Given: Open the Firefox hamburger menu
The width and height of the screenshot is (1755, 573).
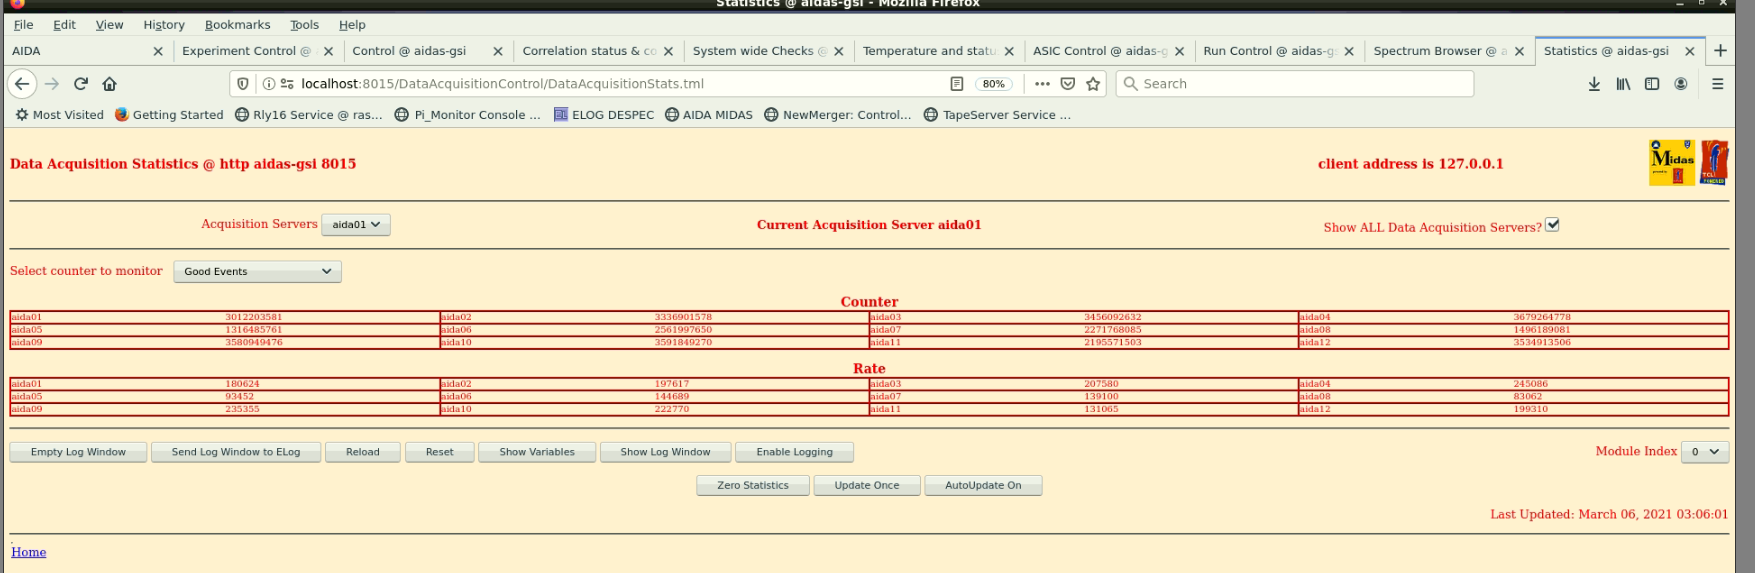Looking at the screenshot, I should 1718,84.
